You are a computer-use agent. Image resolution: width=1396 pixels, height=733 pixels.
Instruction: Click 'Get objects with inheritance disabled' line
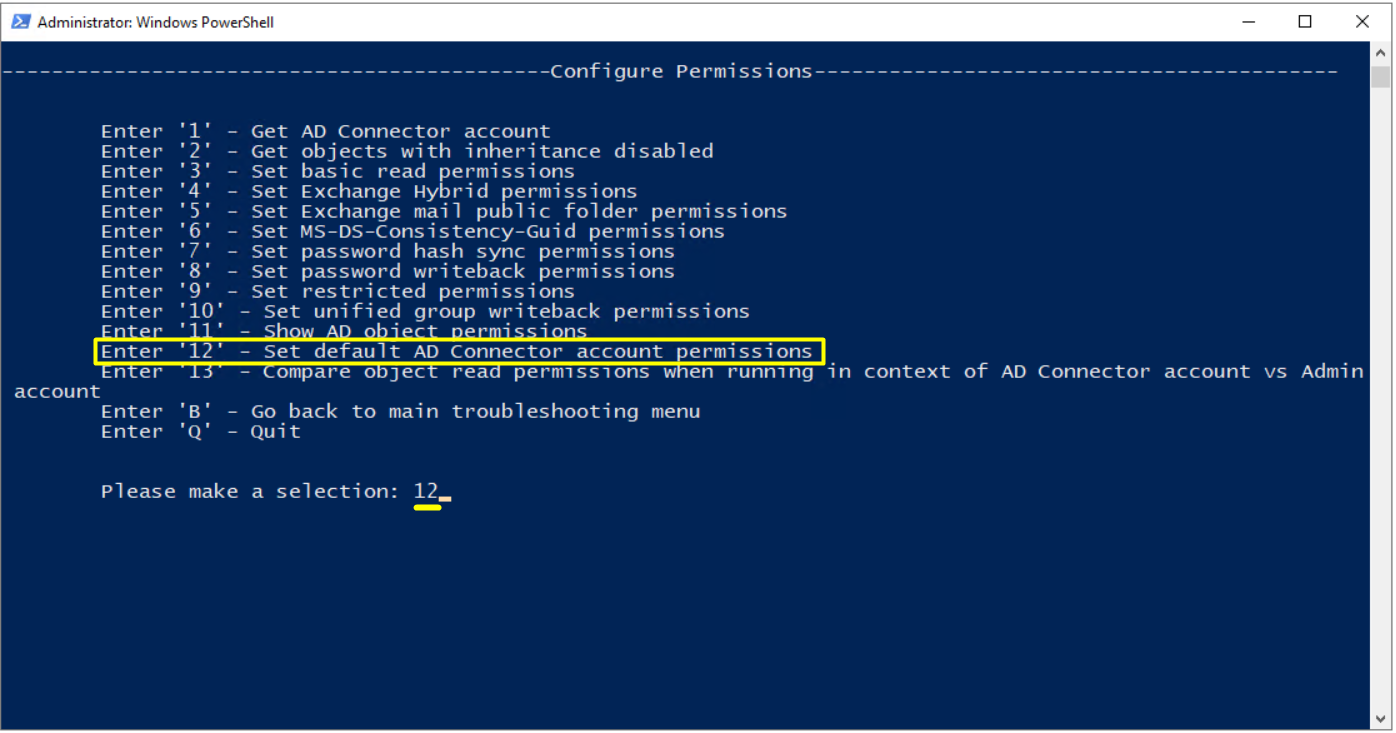point(407,151)
